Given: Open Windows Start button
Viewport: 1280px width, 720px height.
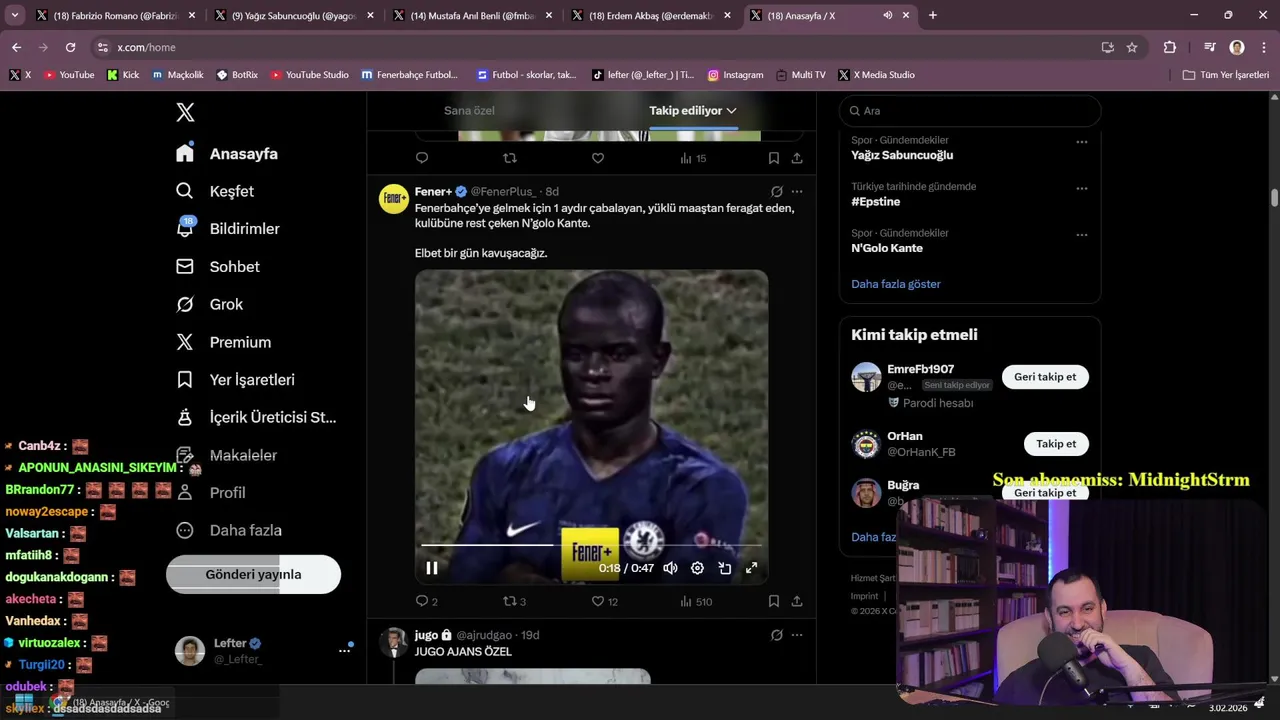Looking at the screenshot, I should pos(24,702).
